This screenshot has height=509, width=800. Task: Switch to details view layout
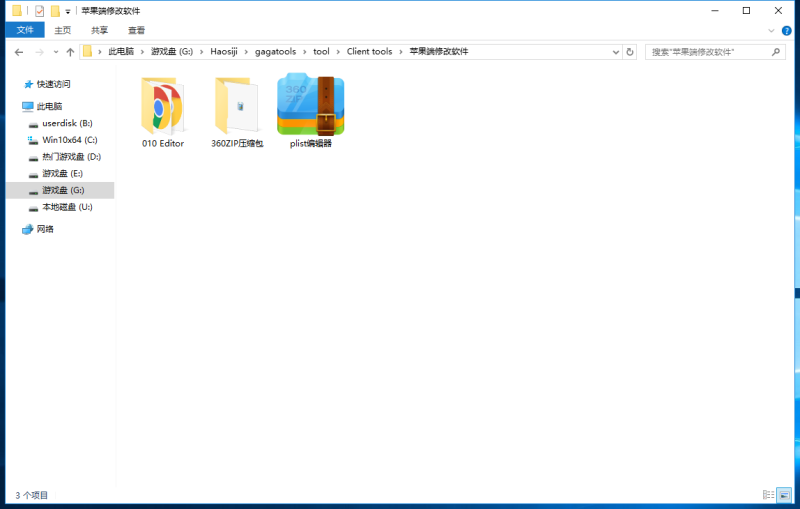(768, 495)
